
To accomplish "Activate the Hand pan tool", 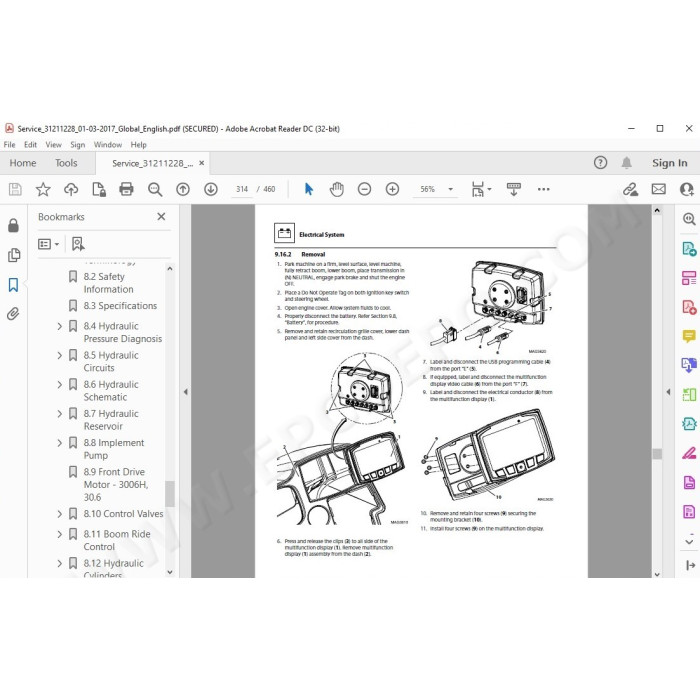I will point(337,189).
